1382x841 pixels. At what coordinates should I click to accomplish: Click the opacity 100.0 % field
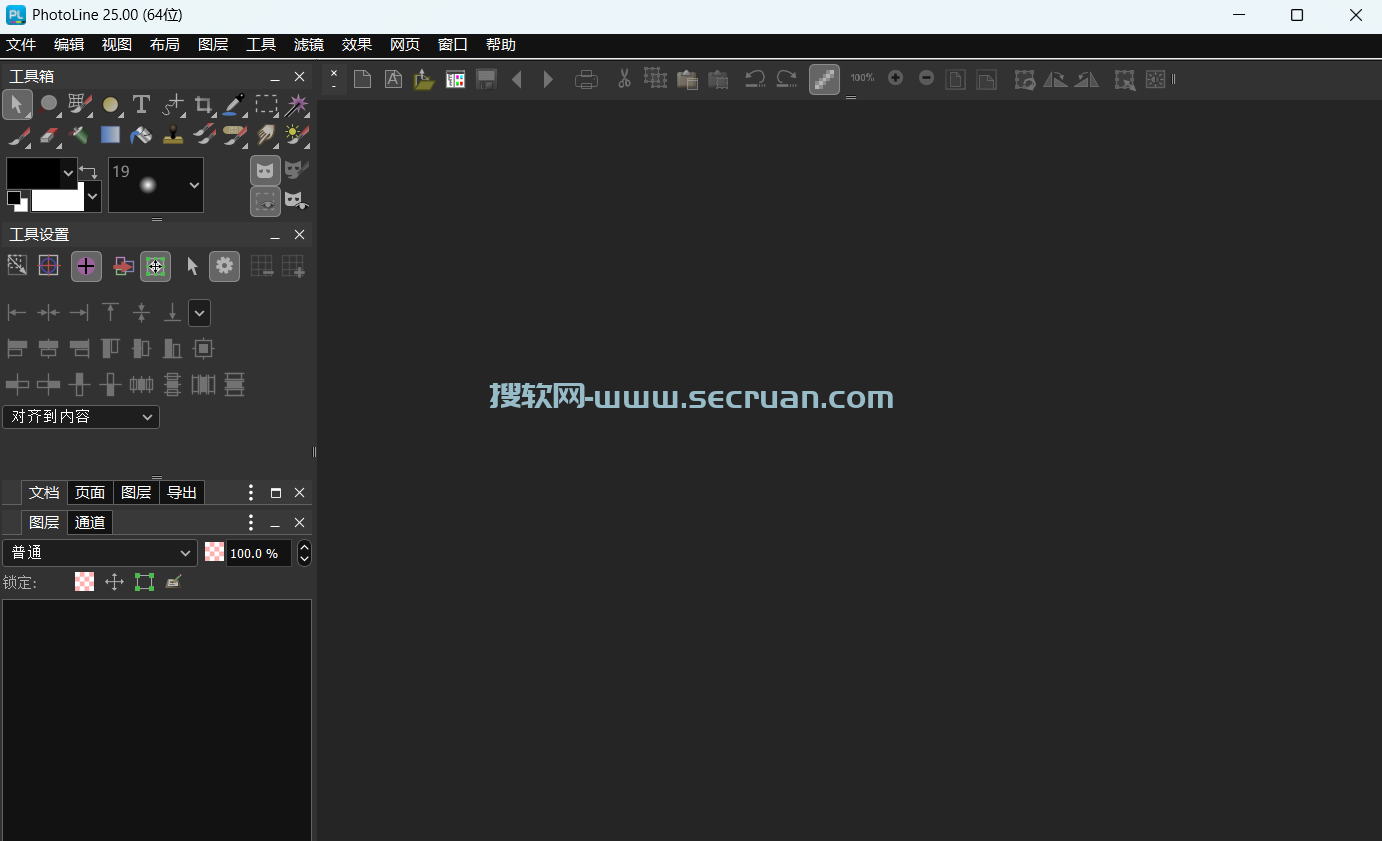point(259,553)
